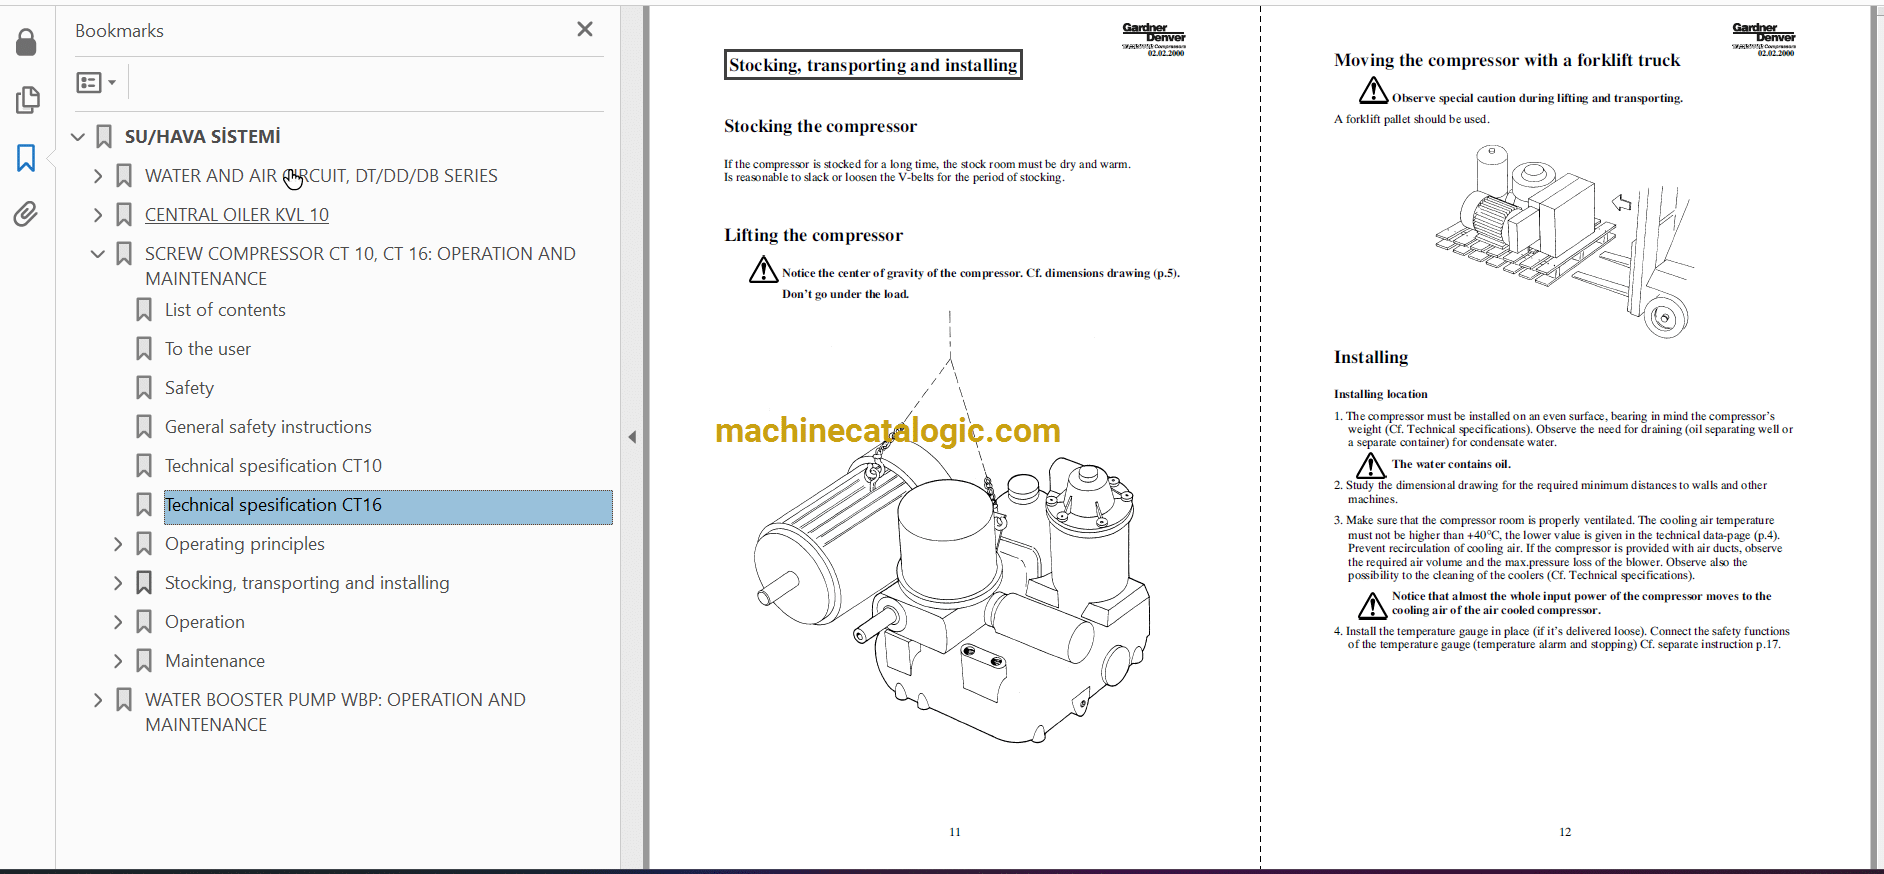Screen dimensions: 1884x874
Task: Expand the CENTRAL OILER KVL 10 bookmark
Action: click(98, 215)
